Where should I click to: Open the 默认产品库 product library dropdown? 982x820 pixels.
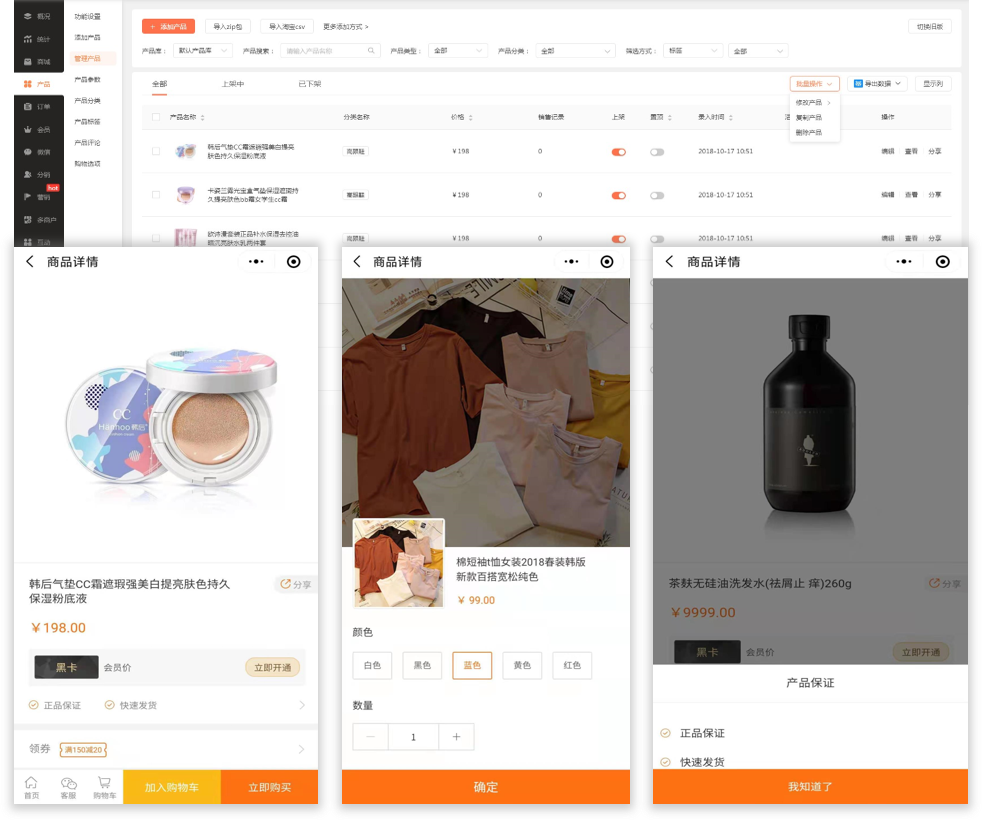[x=200, y=48]
